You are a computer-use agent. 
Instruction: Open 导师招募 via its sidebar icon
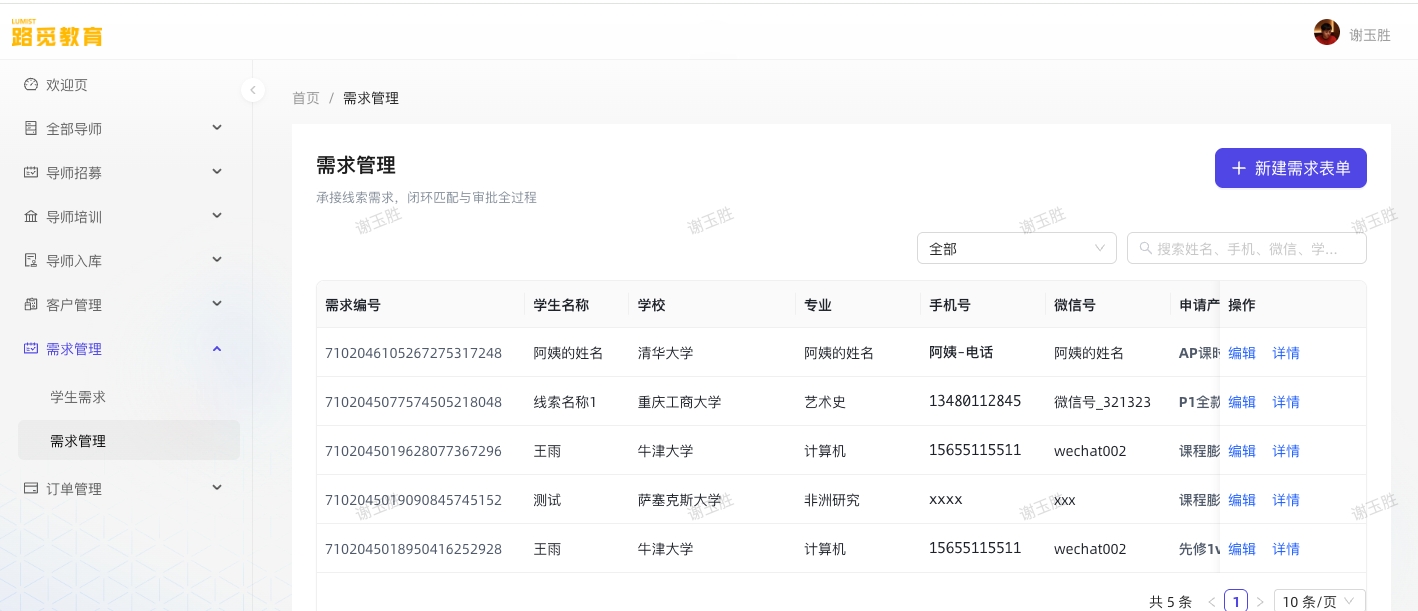click(x=31, y=172)
